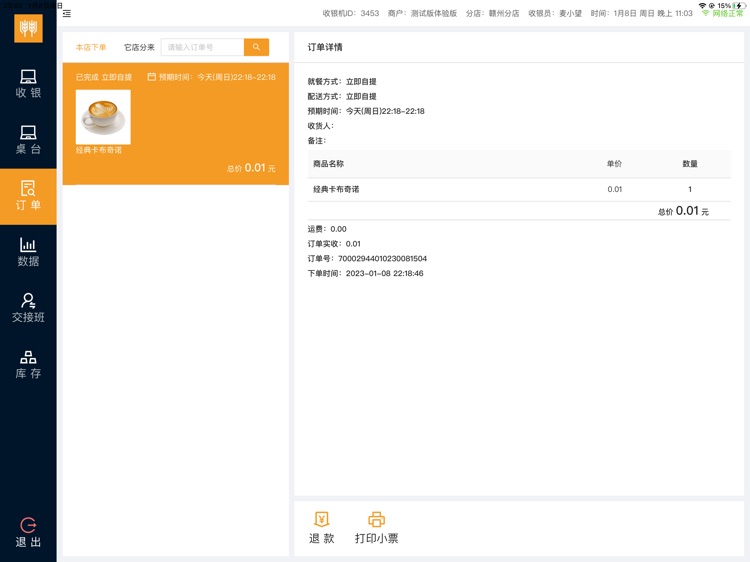Click the battery status icon

737,5
